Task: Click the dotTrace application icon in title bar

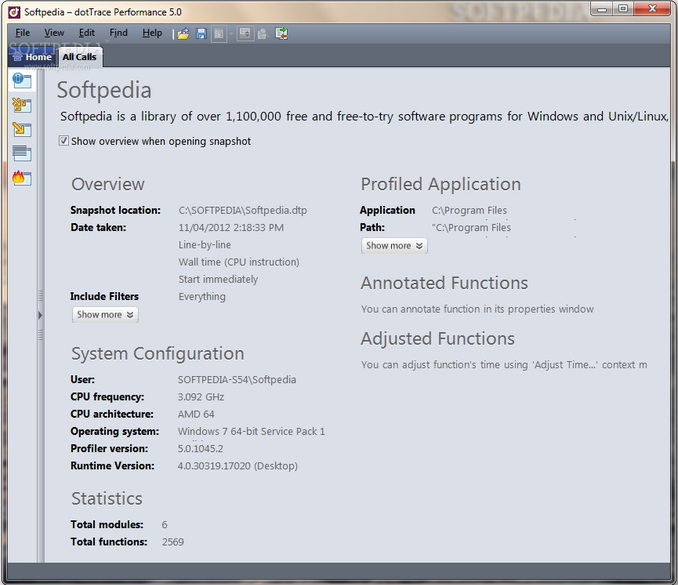Action: [x=14, y=12]
